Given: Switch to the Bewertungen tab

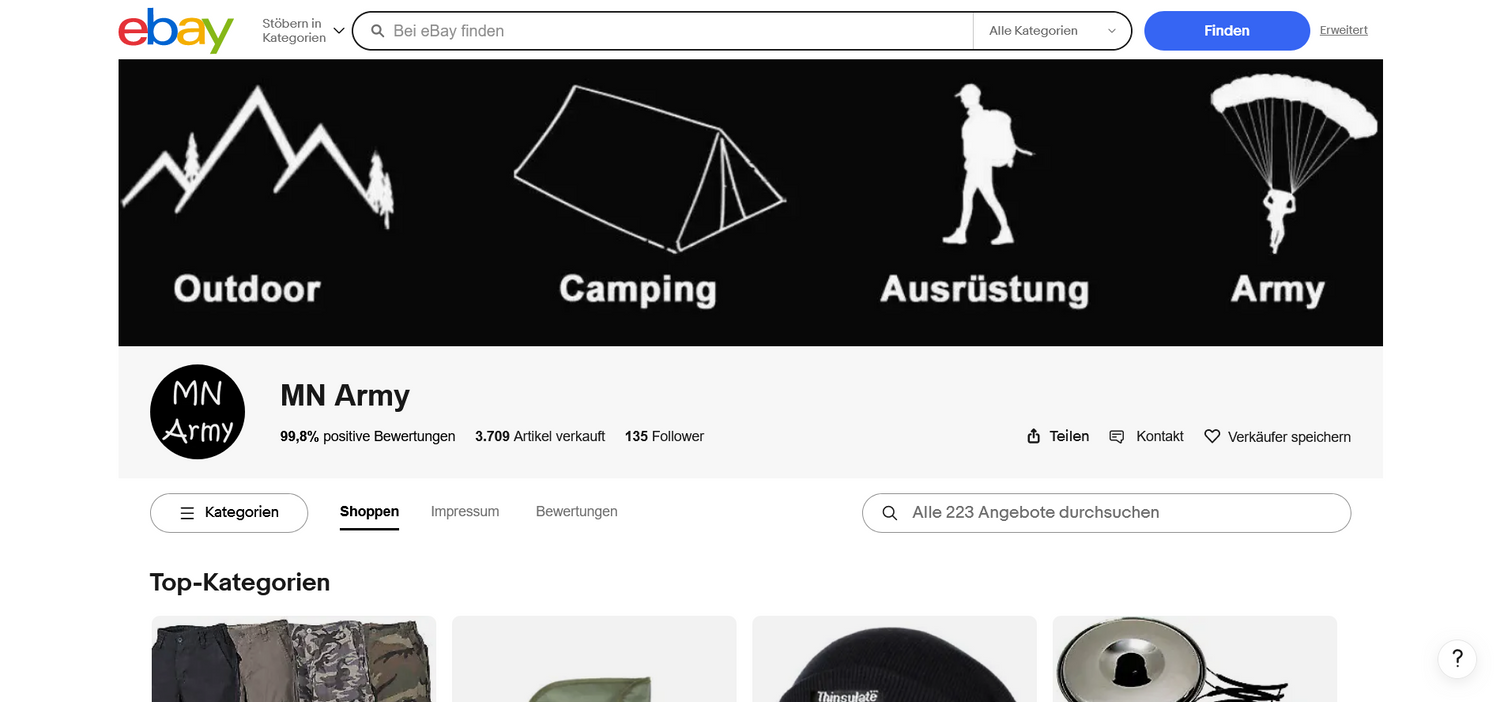Looking at the screenshot, I should (x=577, y=511).
